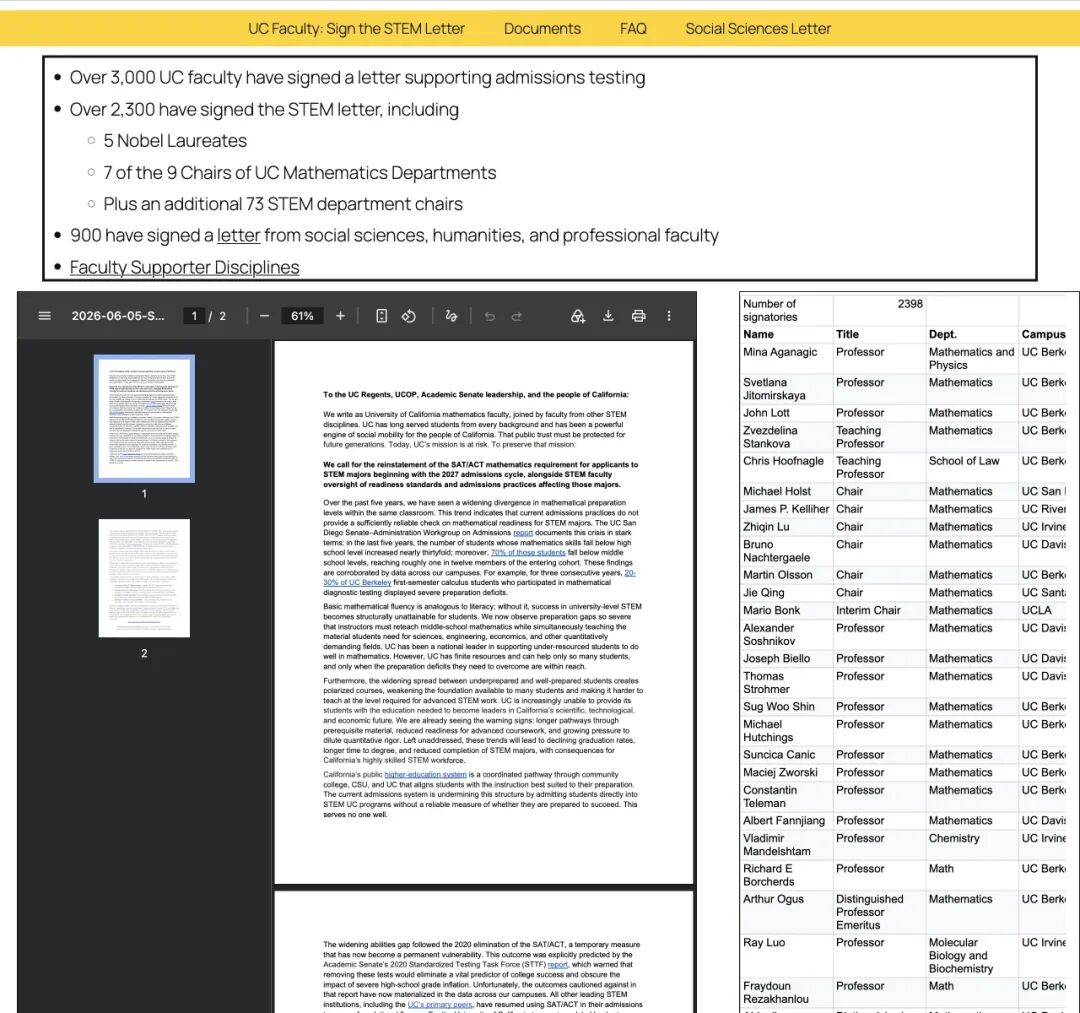1080x1013 pixels.
Task: Select the draw annotation tool
Action: coord(451,316)
